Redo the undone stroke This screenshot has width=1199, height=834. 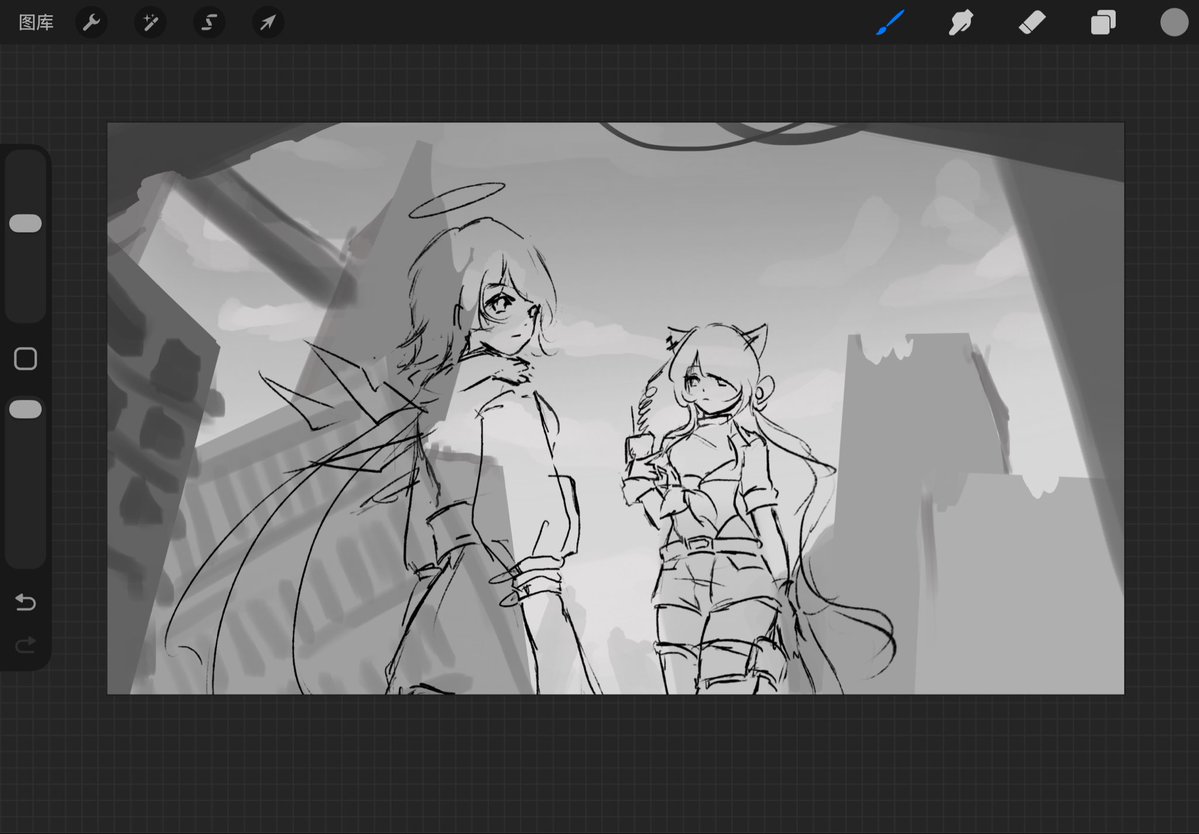point(25,646)
